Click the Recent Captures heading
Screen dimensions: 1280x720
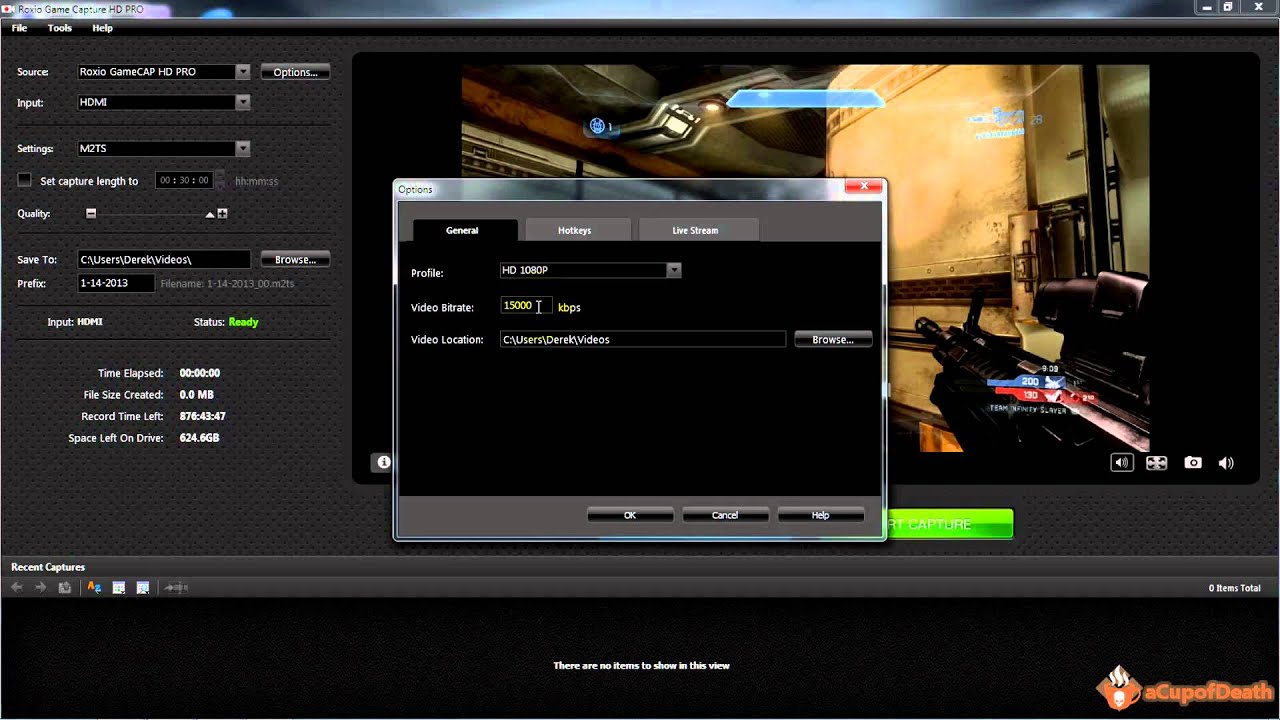[x=48, y=567]
